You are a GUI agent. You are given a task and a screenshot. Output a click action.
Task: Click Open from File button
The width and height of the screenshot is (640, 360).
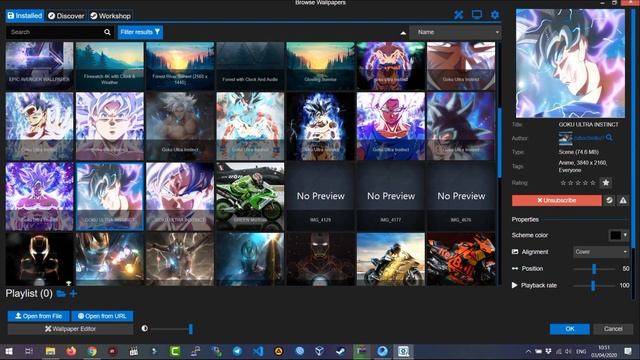(39, 316)
